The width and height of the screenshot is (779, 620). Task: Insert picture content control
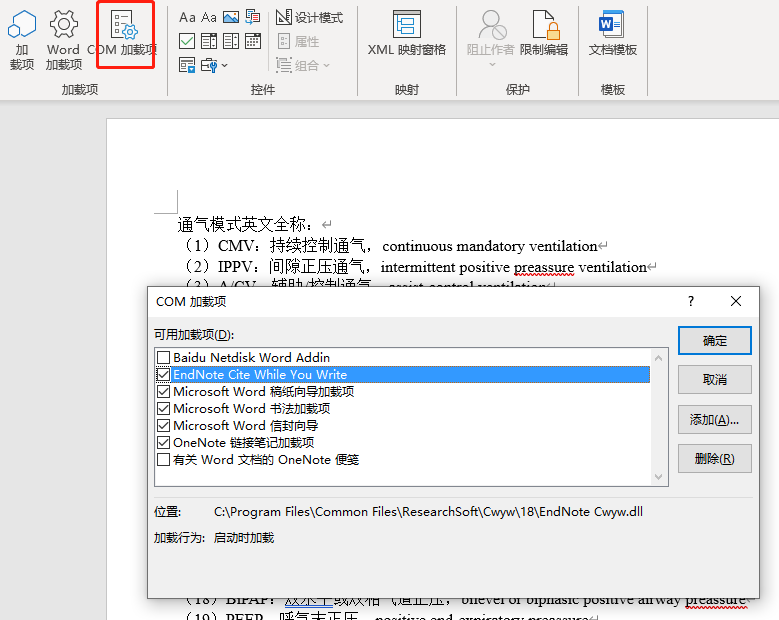[x=231, y=17]
